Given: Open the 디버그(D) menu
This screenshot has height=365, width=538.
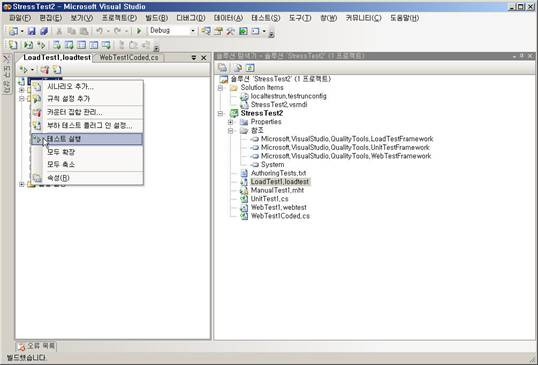Looking at the screenshot, I should (x=190, y=18).
